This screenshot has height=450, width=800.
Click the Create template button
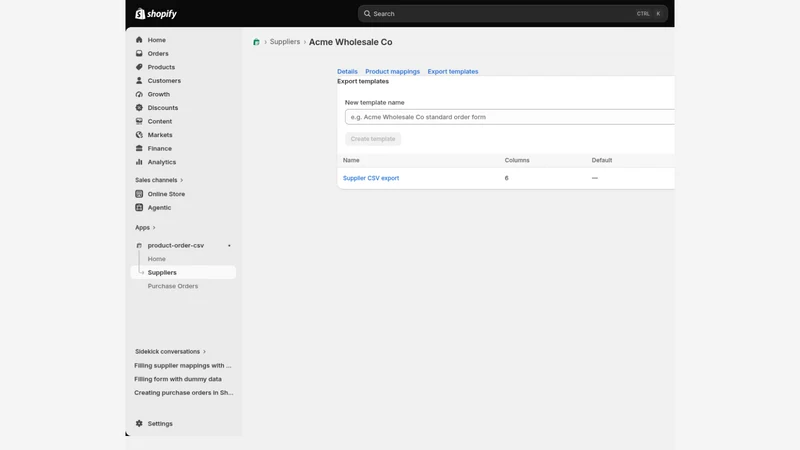373,139
